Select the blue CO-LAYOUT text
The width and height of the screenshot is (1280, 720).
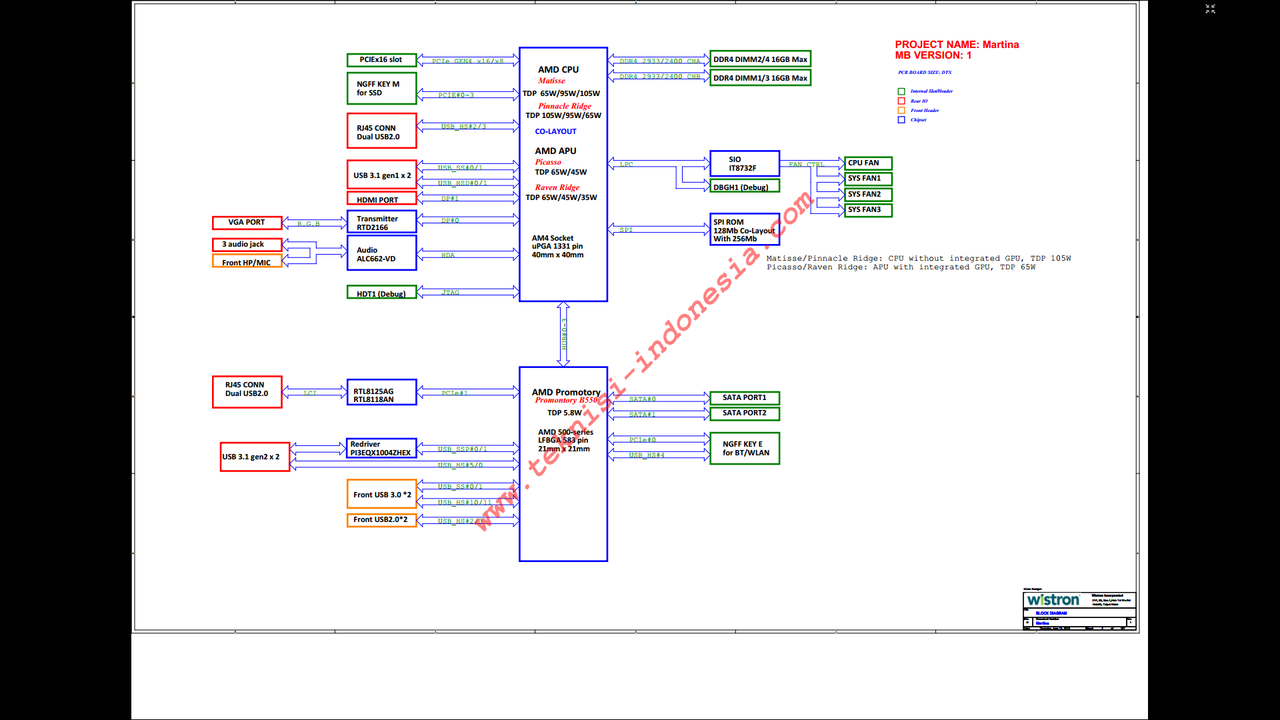[555, 131]
